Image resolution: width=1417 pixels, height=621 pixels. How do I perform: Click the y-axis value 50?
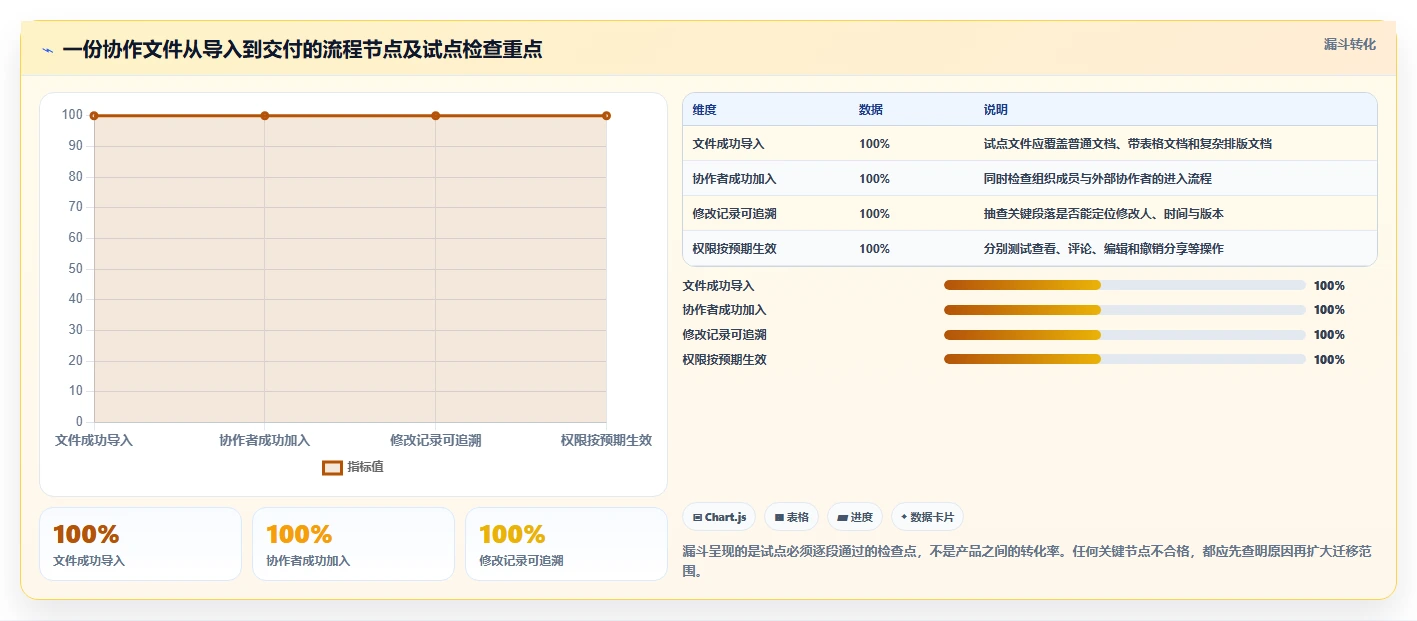point(76,269)
